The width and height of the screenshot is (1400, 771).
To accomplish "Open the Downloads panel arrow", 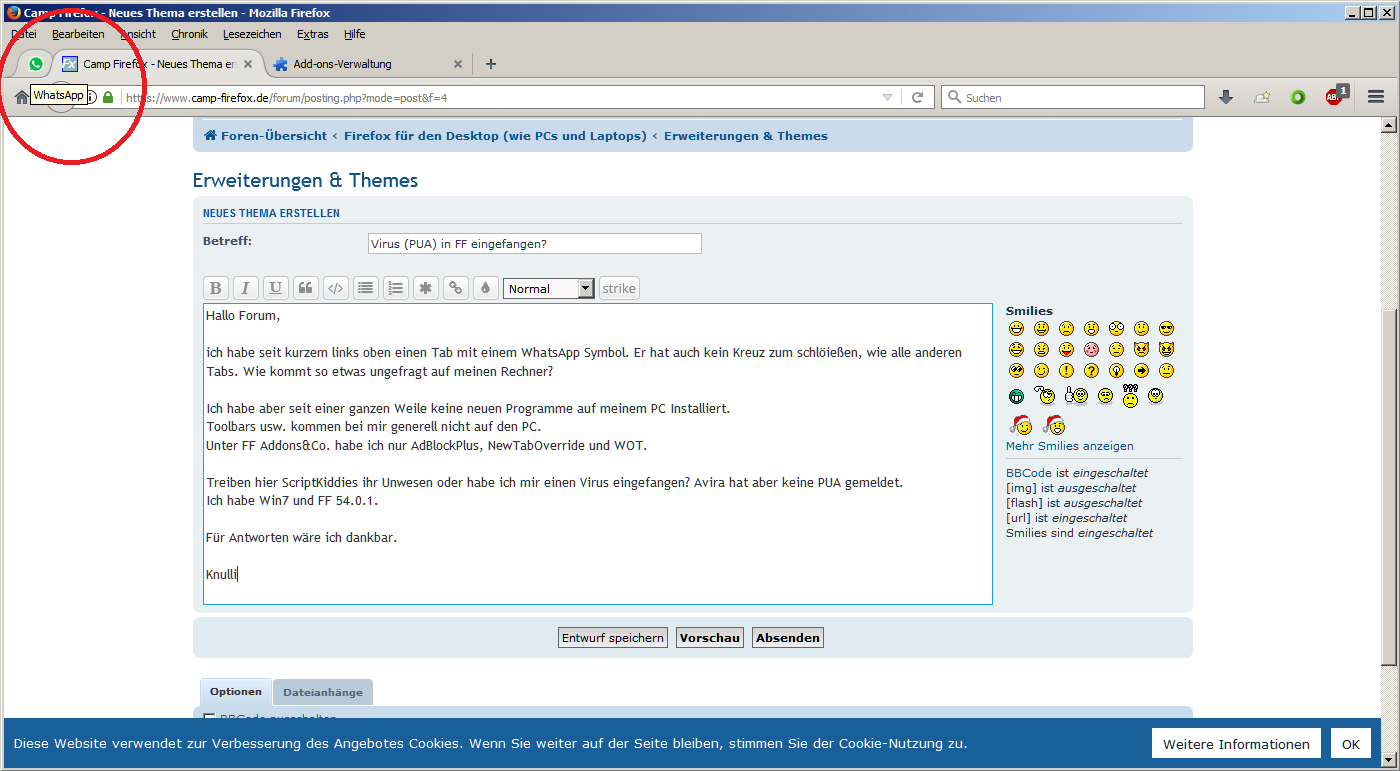I will pyautogui.click(x=1226, y=97).
